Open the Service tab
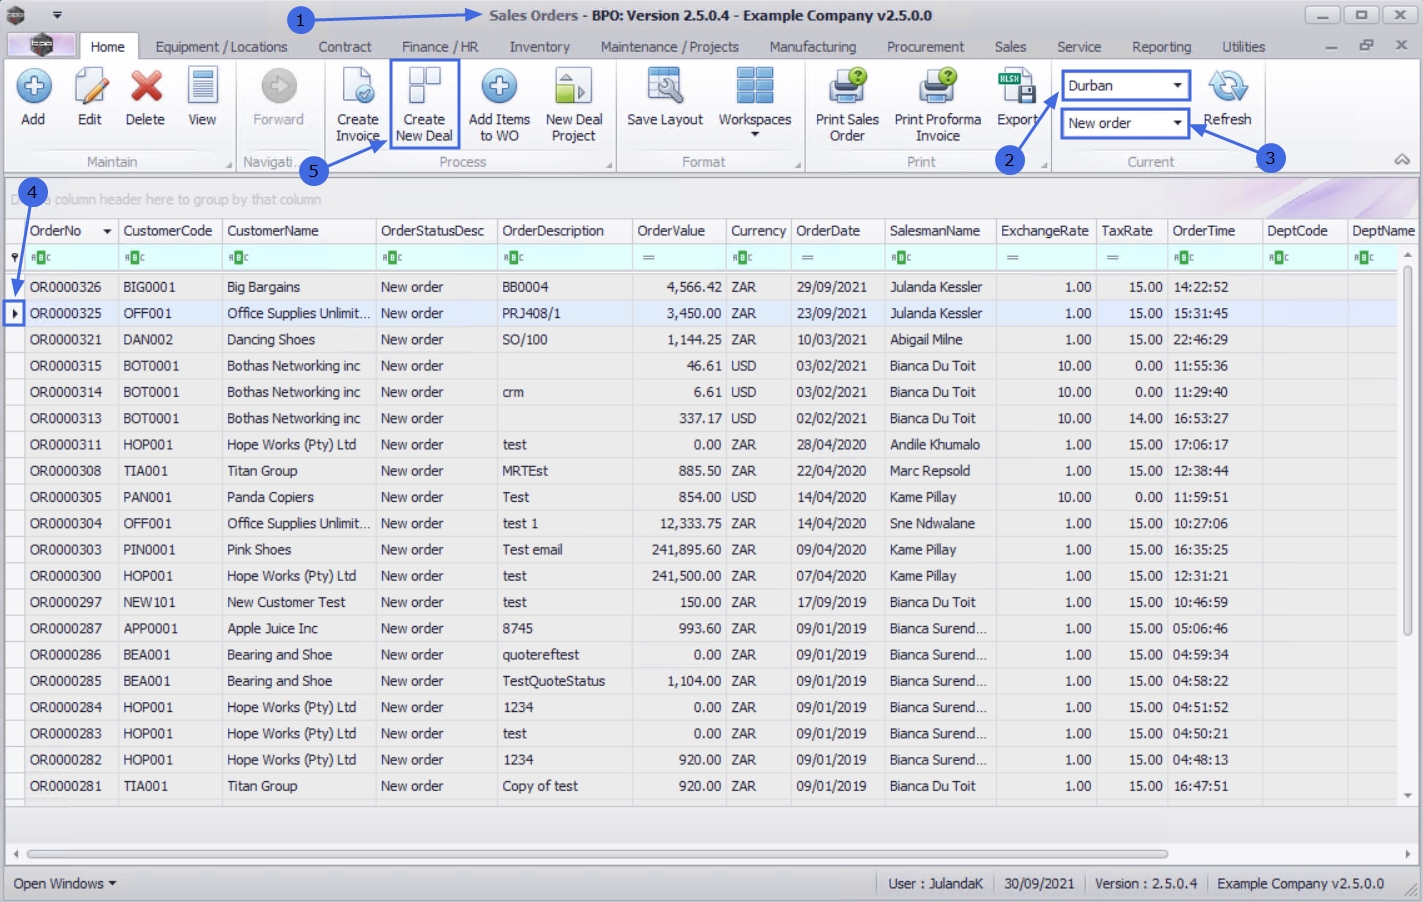1423x902 pixels. pyautogui.click(x=1079, y=47)
